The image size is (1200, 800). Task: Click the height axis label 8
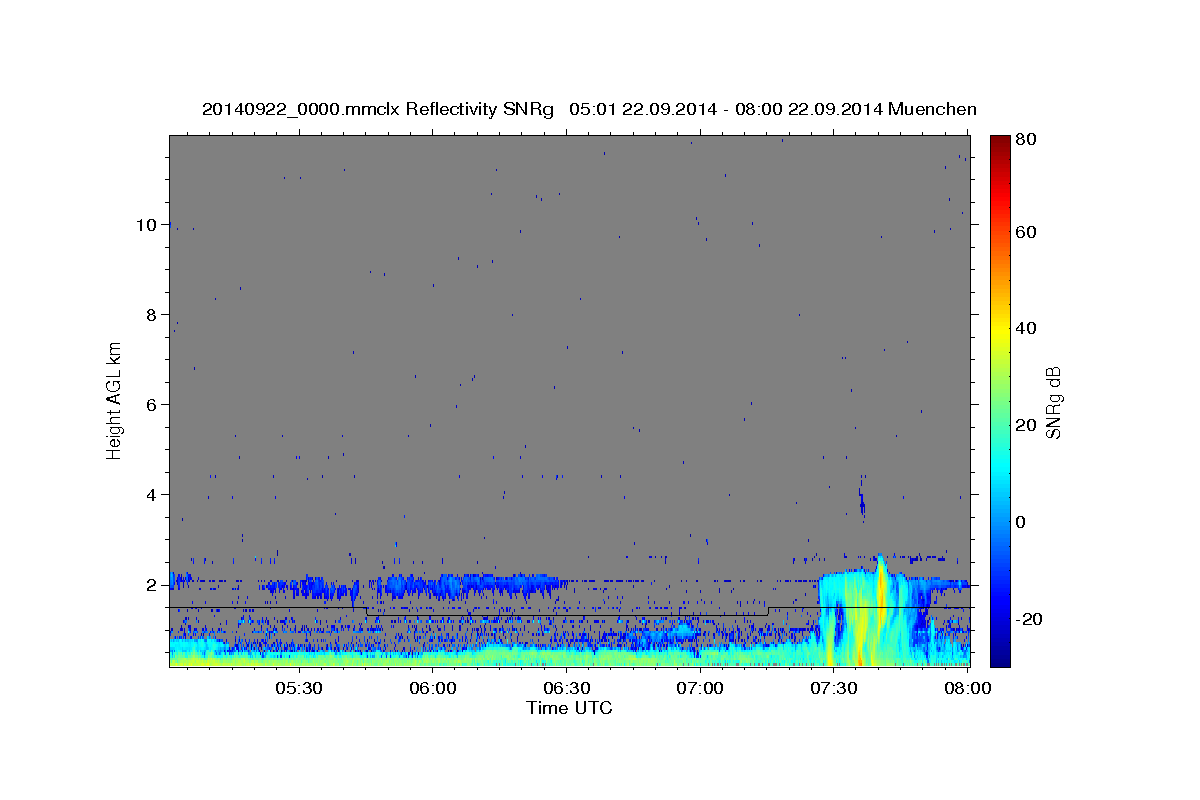click(x=152, y=315)
